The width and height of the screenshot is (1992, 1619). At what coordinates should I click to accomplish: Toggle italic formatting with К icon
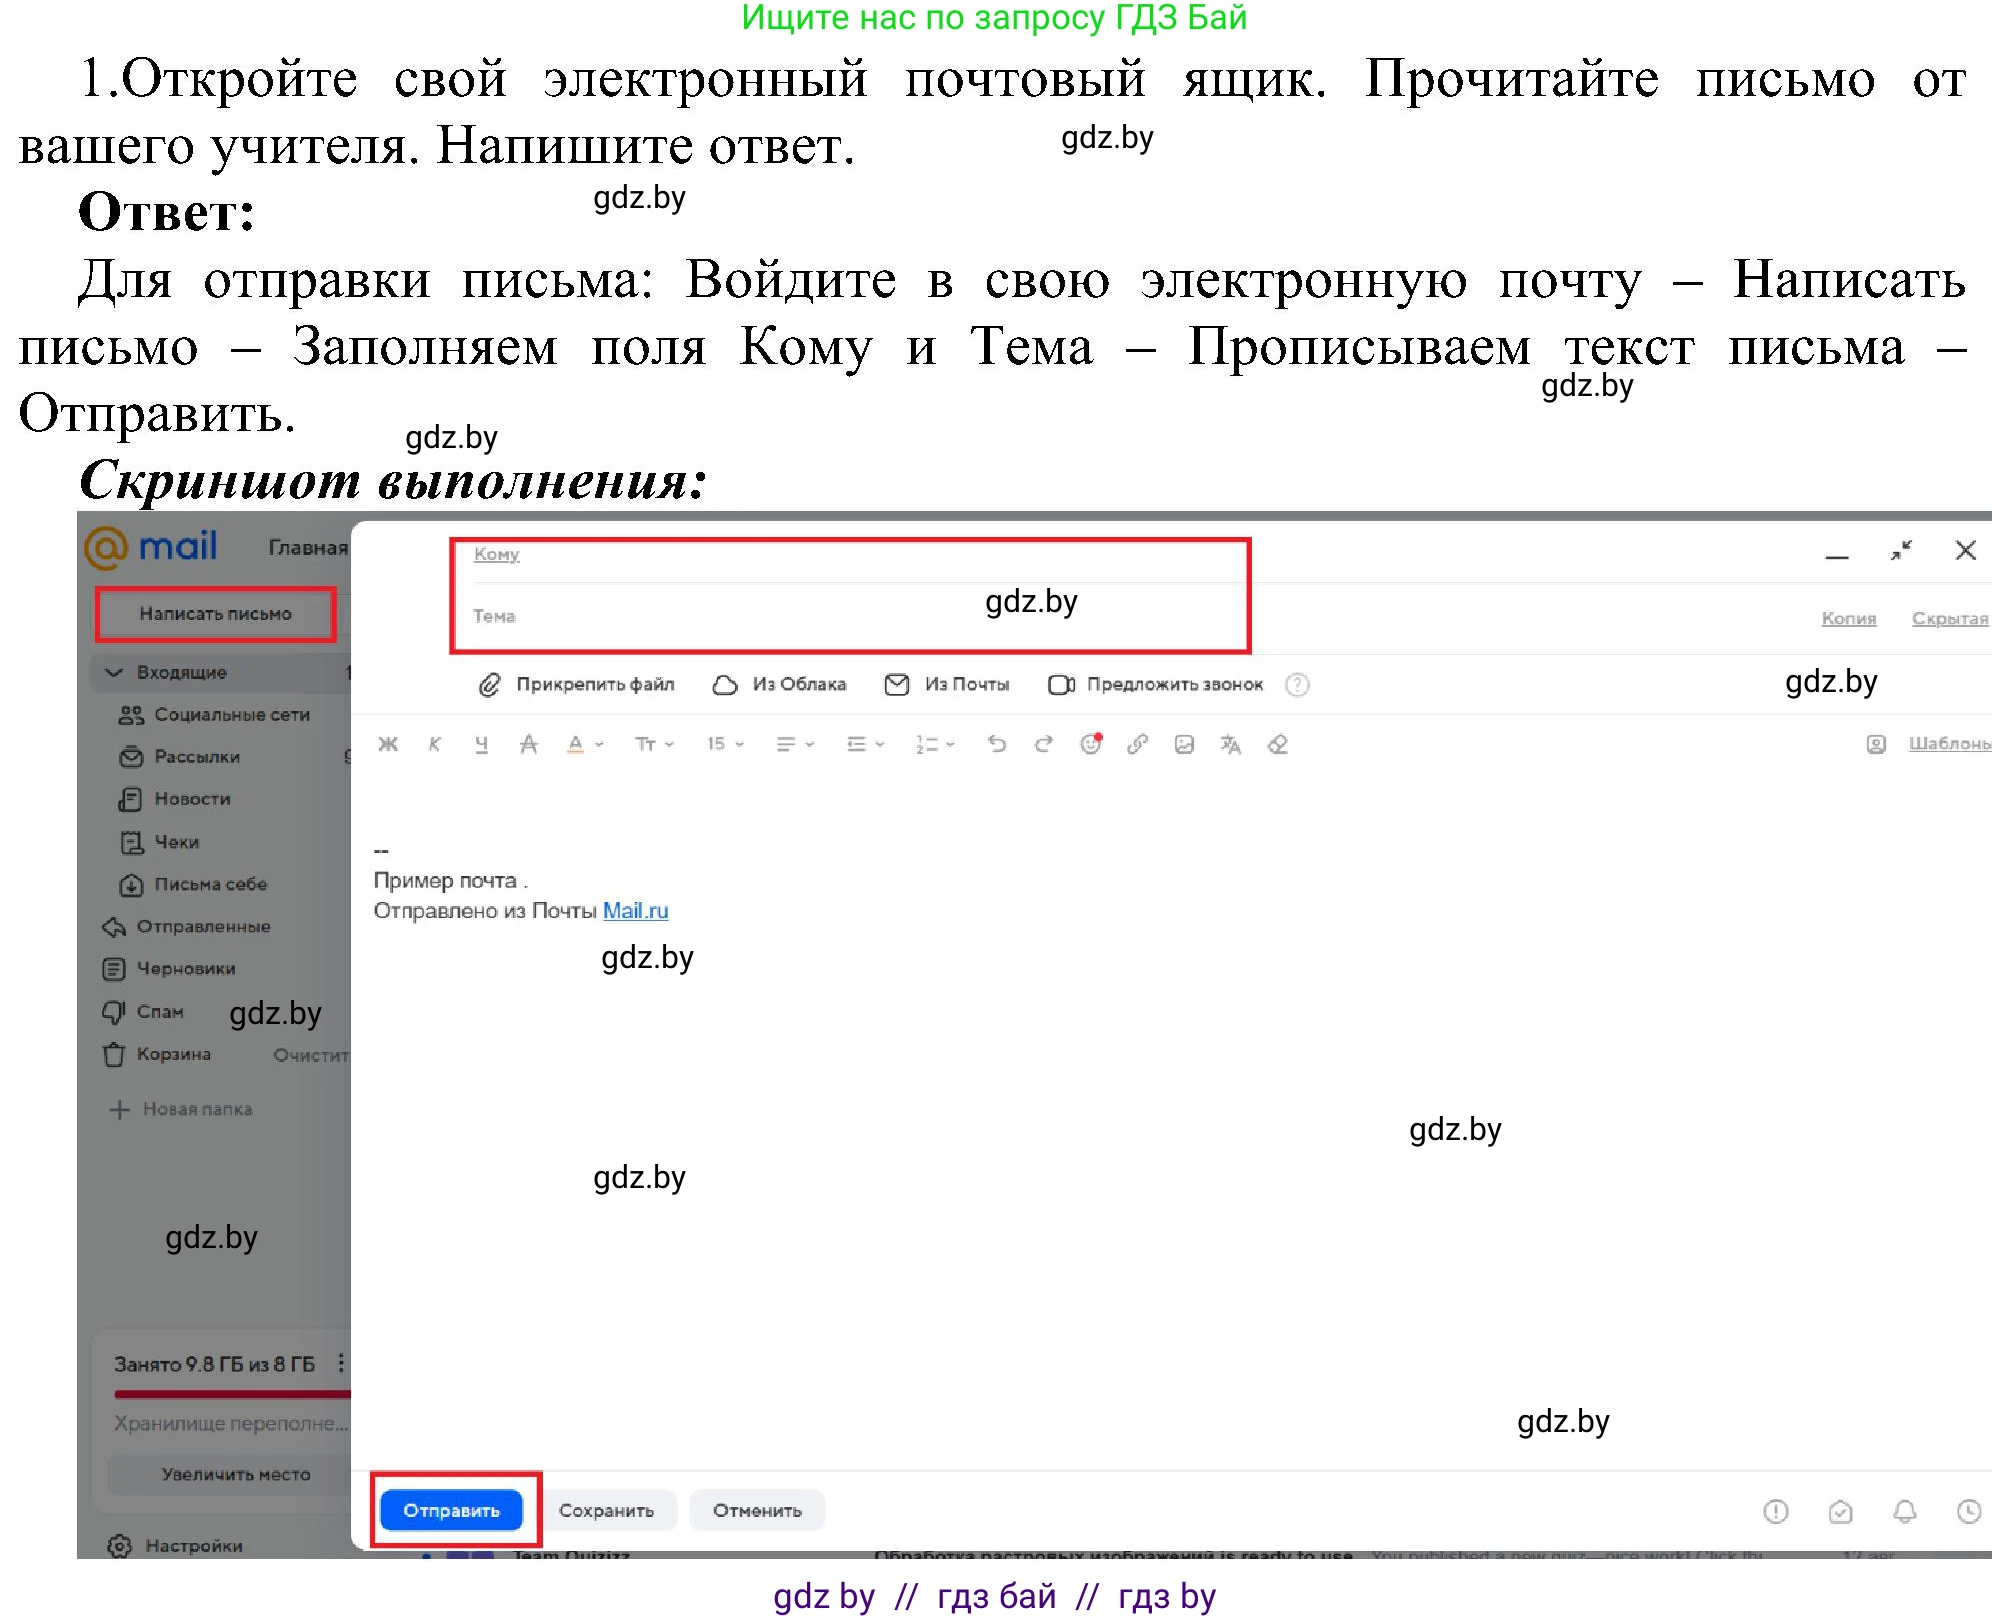point(435,744)
